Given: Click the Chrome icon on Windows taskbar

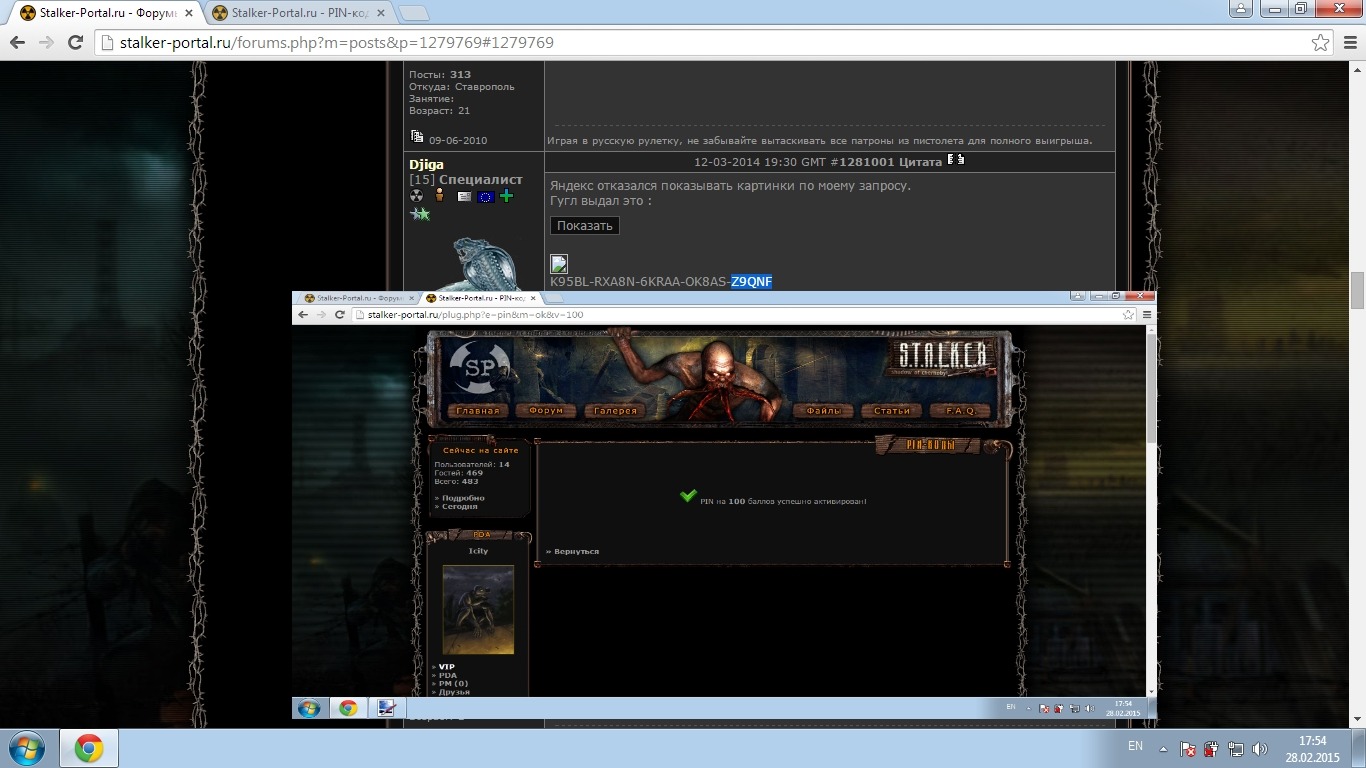Looking at the screenshot, I should coord(89,748).
